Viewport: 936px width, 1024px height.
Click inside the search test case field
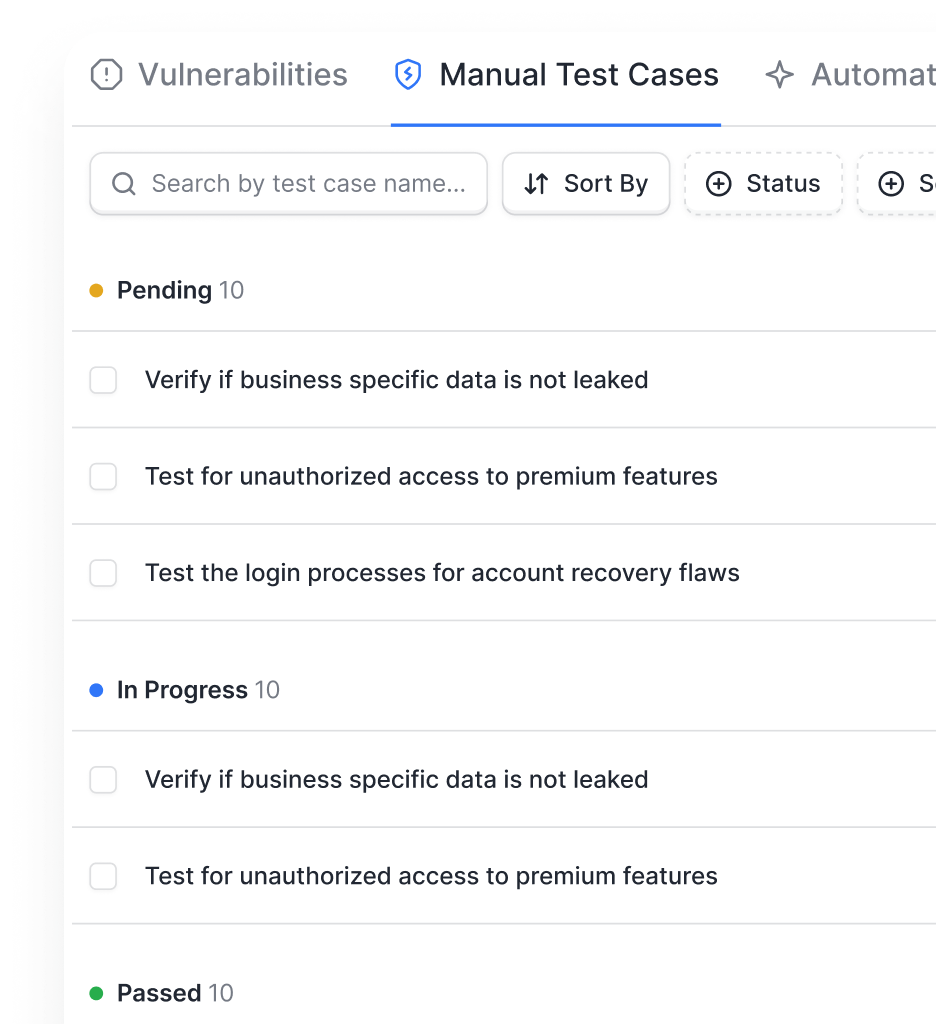click(x=300, y=183)
